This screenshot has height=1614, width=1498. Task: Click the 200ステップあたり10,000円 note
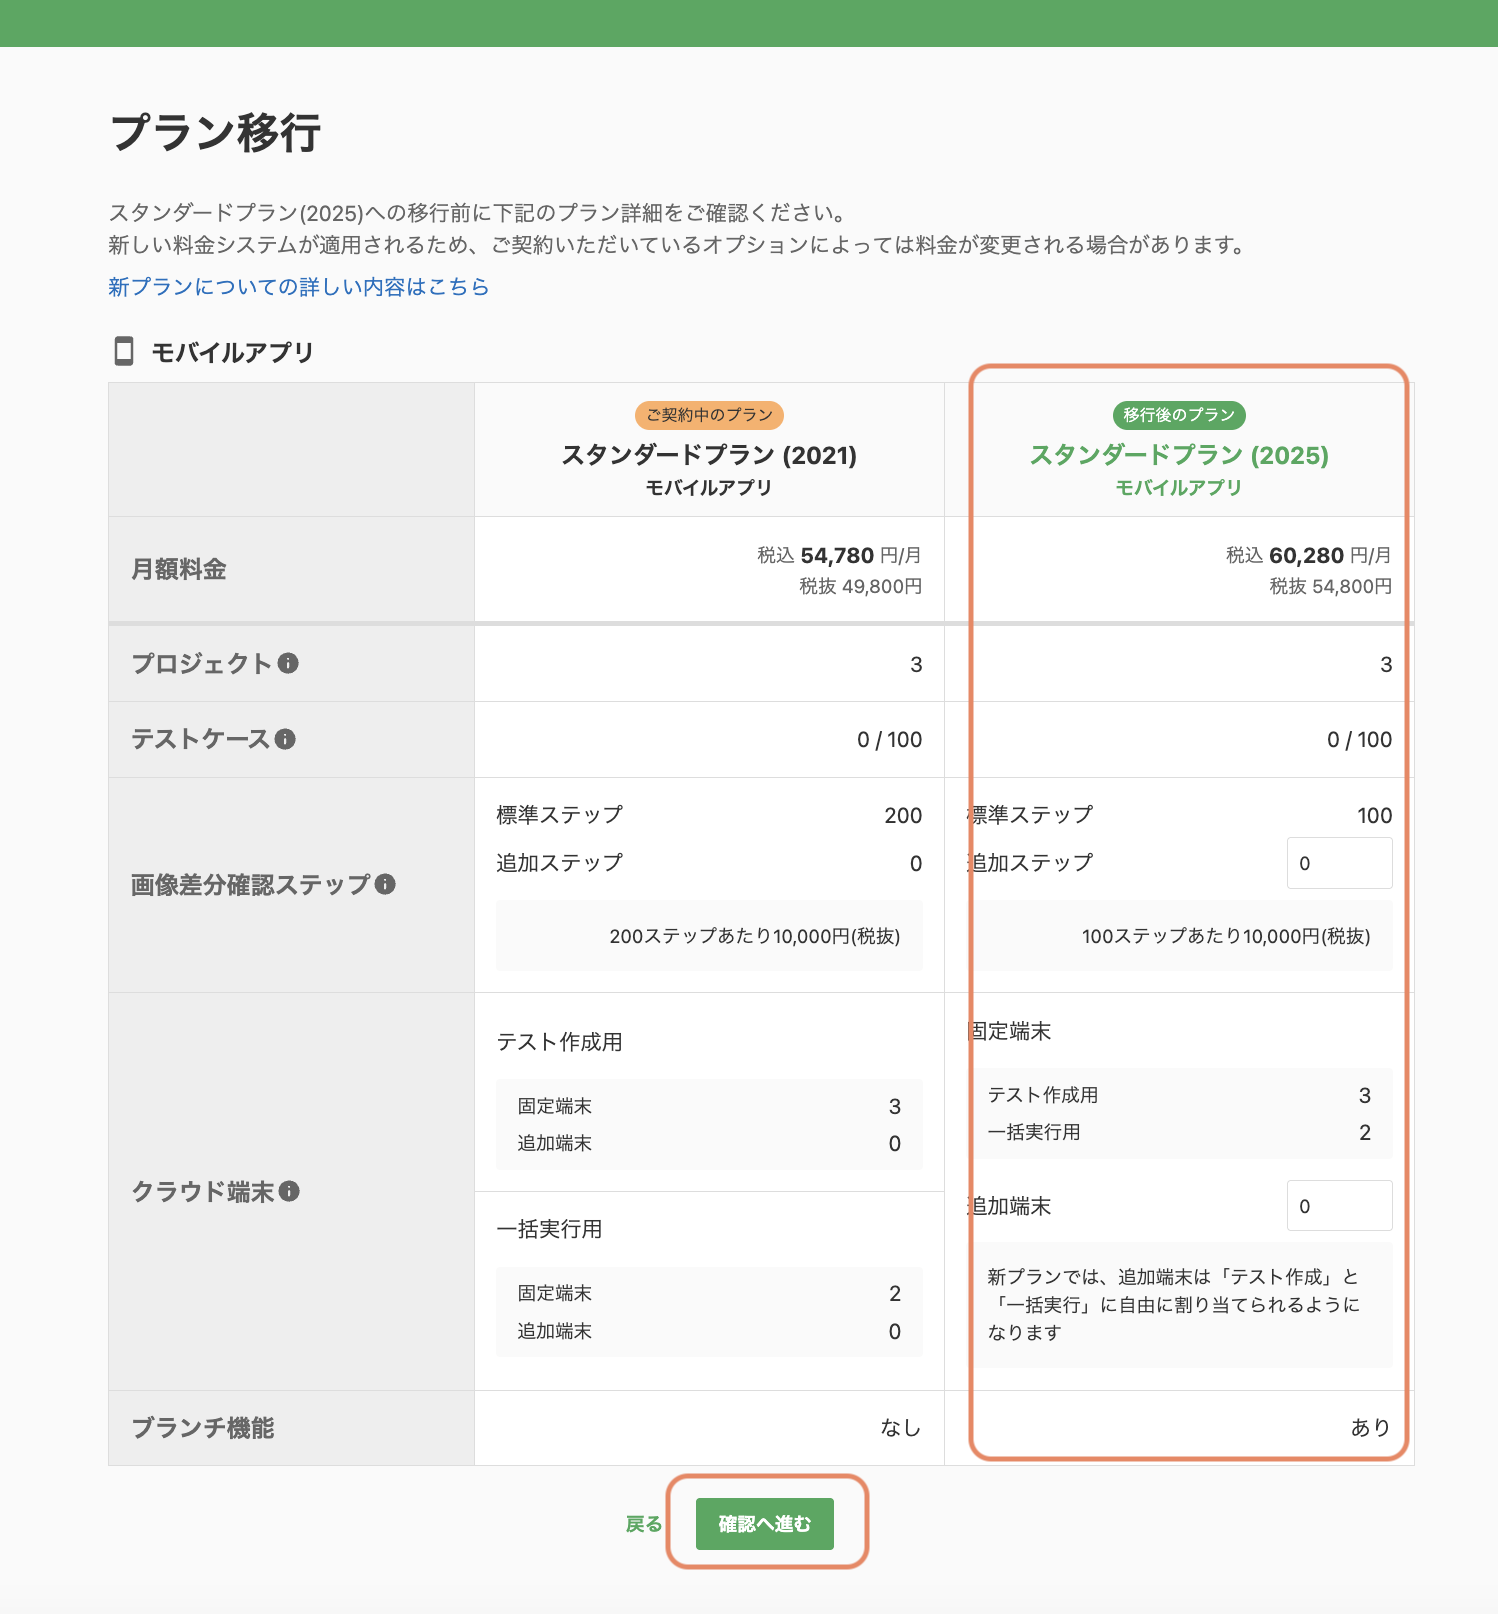pos(755,936)
